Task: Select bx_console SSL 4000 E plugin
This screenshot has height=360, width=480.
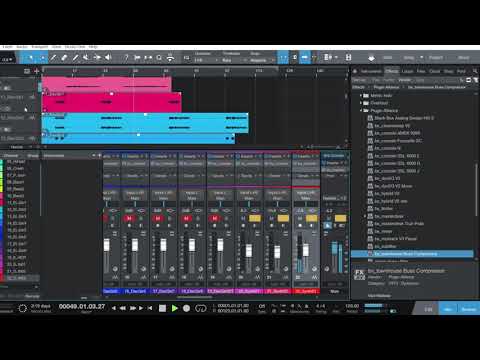Action: tap(397, 156)
